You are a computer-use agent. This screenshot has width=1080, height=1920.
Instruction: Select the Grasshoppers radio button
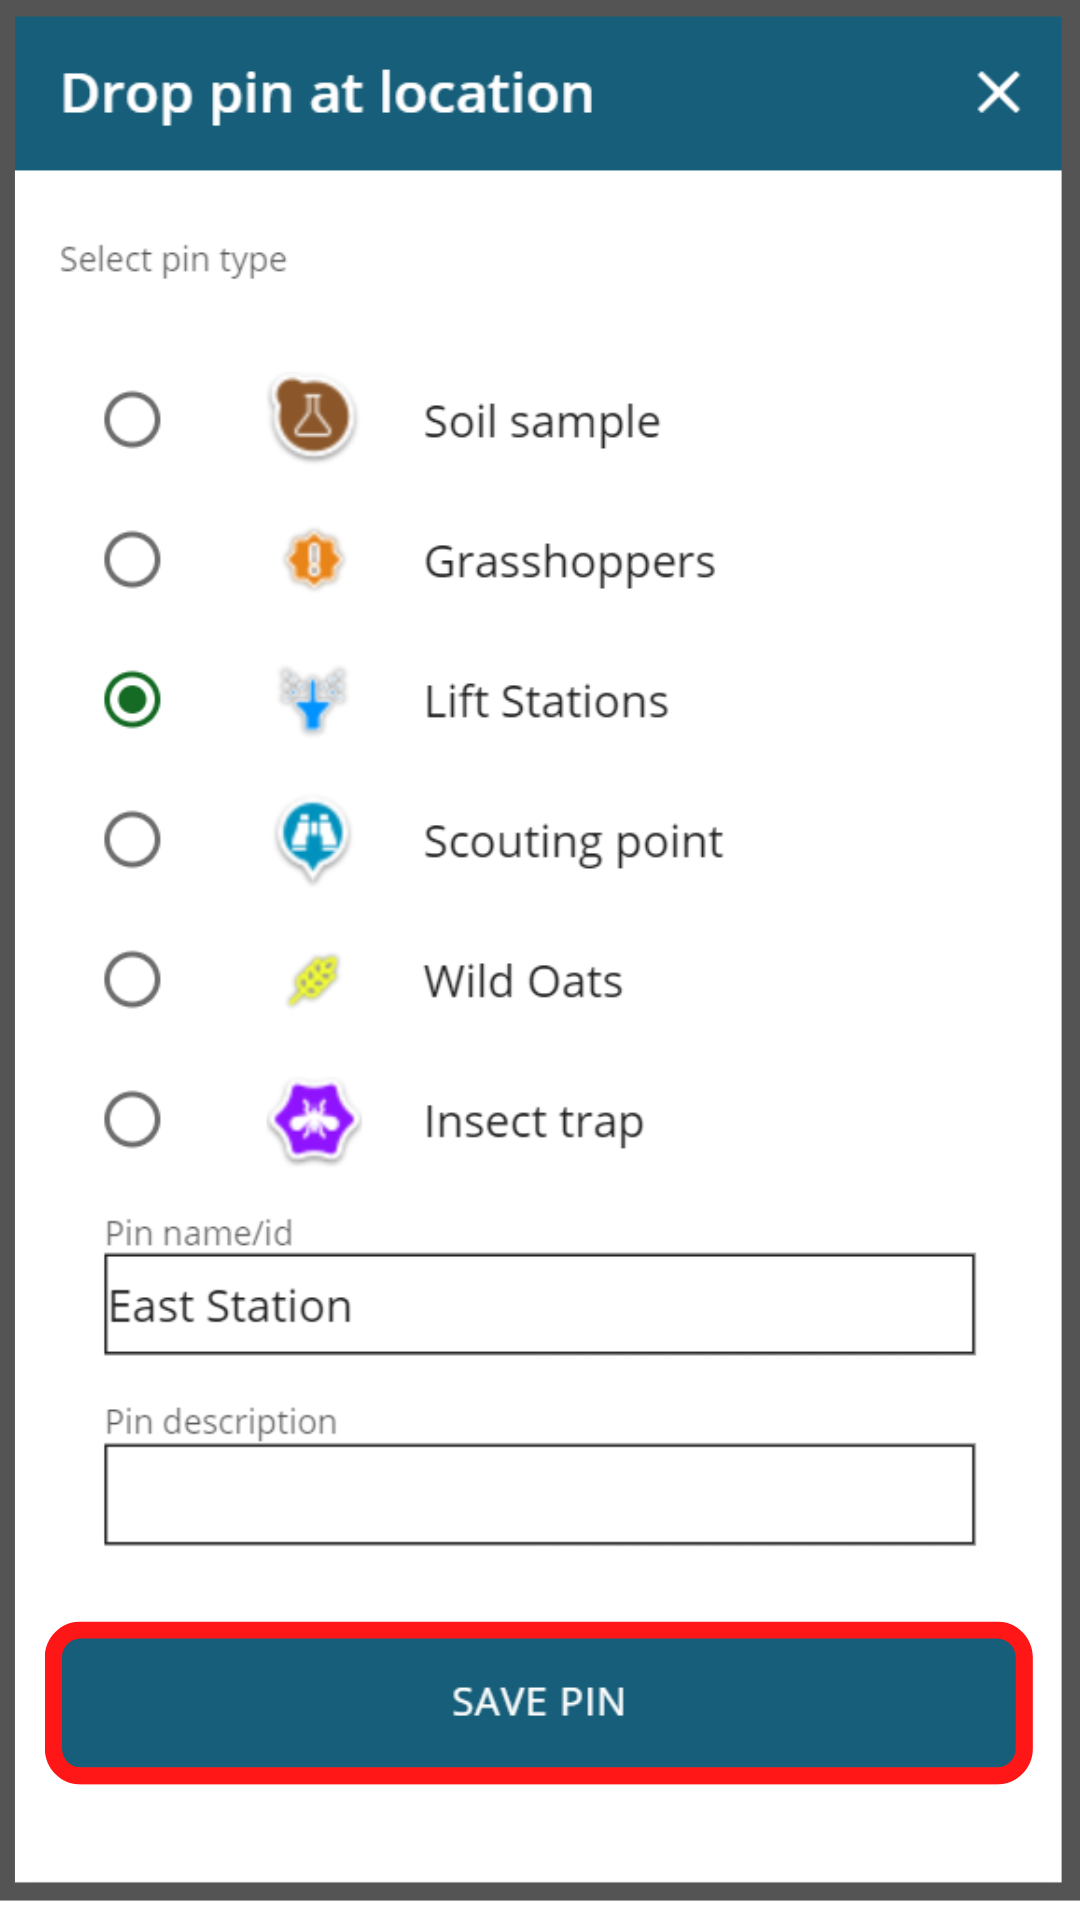(131, 560)
